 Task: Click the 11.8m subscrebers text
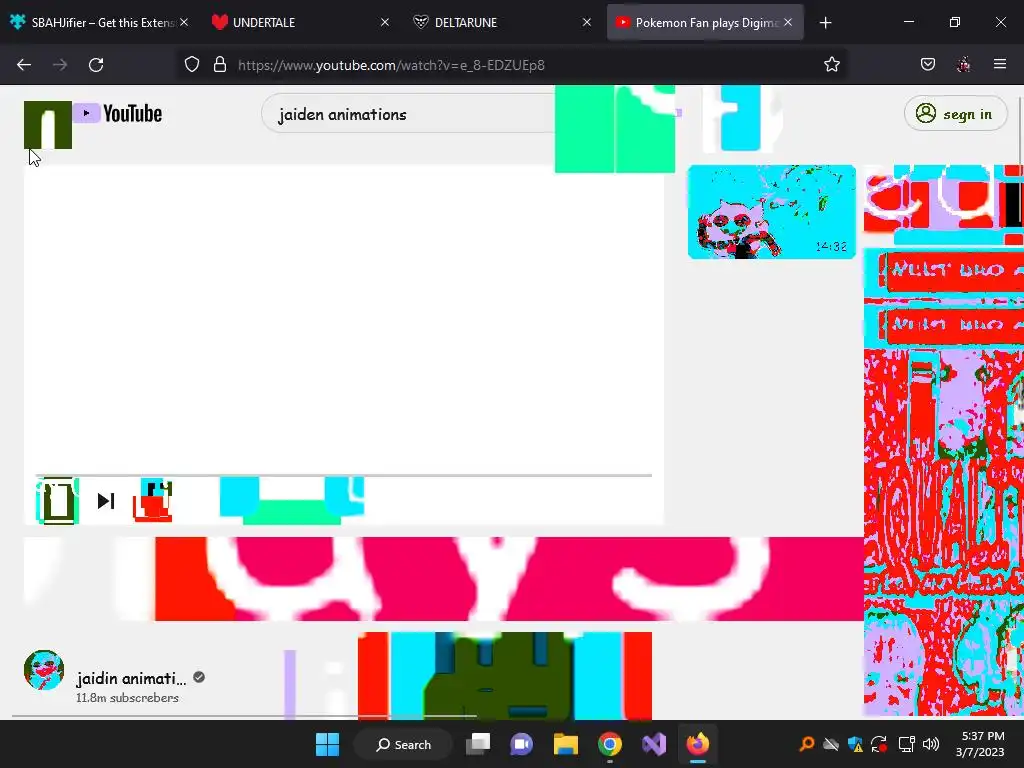(127, 698)
